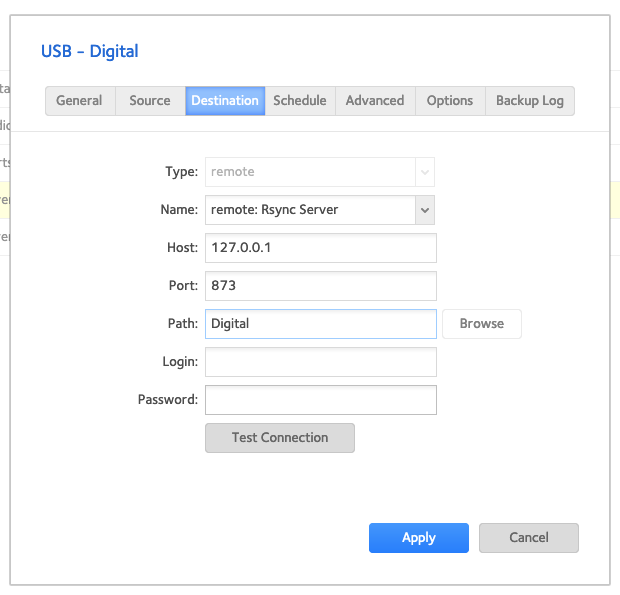Show the Options tab
The image size is (620, 595).
450,101
